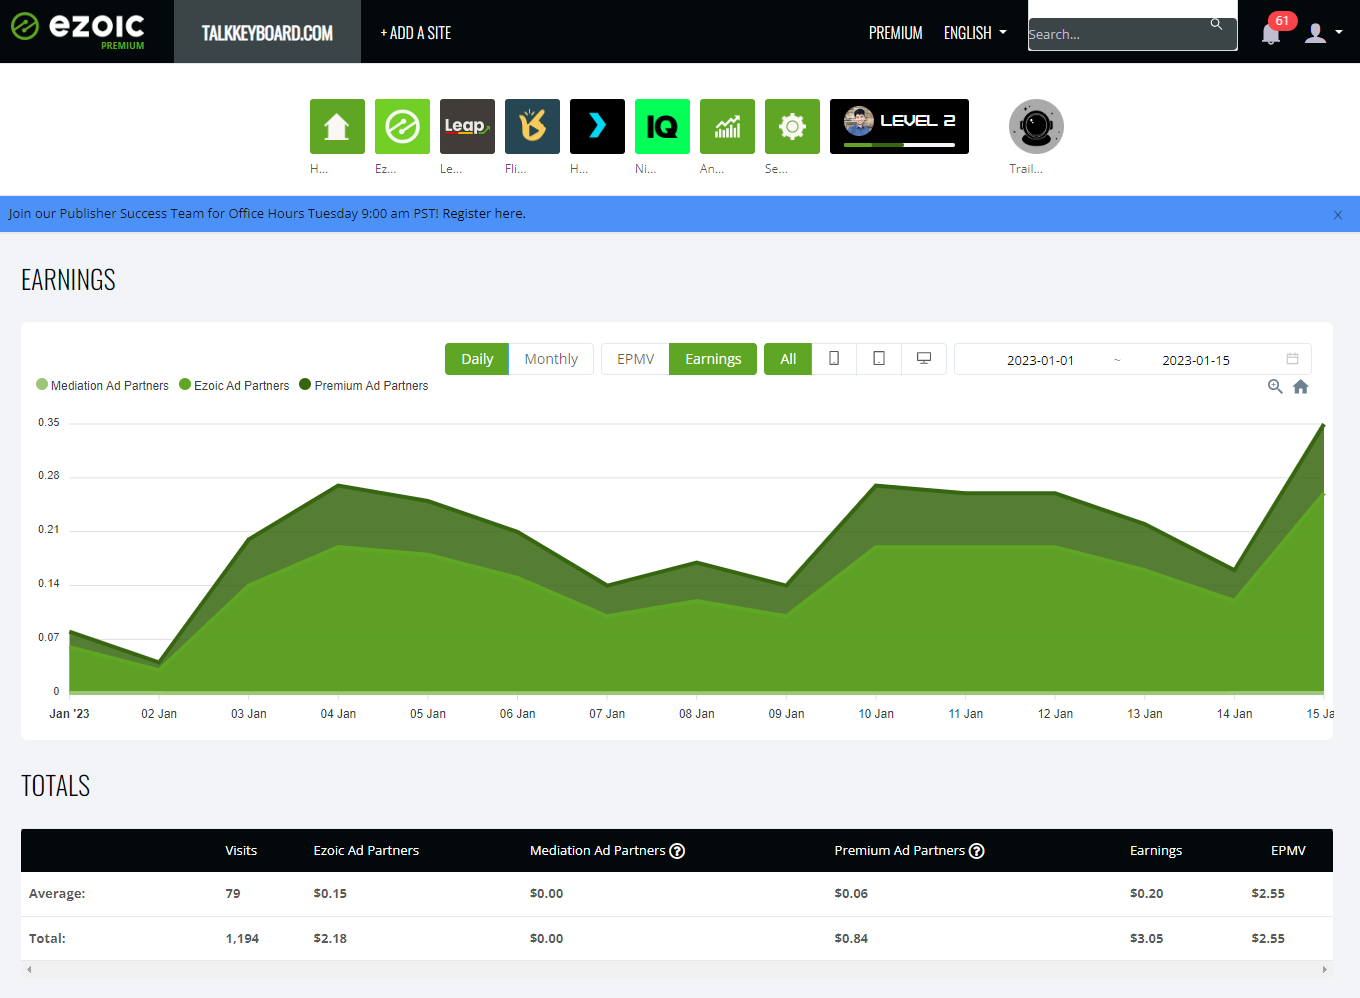Click the Earnings column header in totals
Screen dimensions: 1360x998
point(1156,850)
